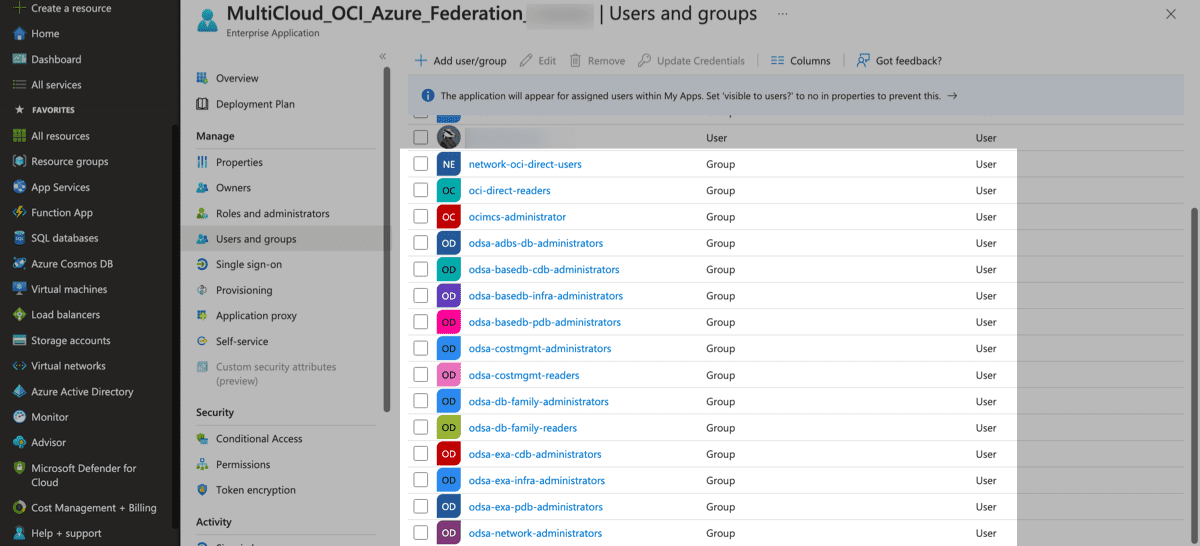Screen dimensions: 1200x546
Task: Open the Home icon in the sidebar
Action: 19,33
